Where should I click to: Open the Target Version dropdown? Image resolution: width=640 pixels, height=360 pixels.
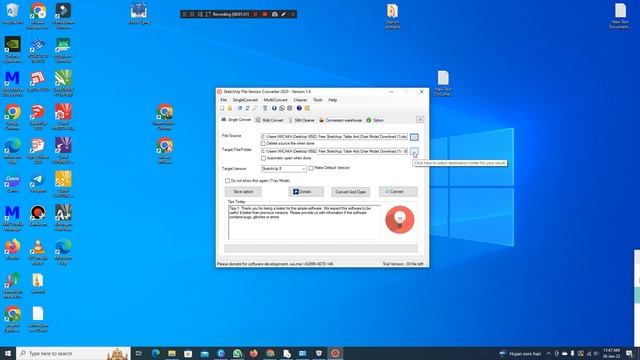coord(284,169)
